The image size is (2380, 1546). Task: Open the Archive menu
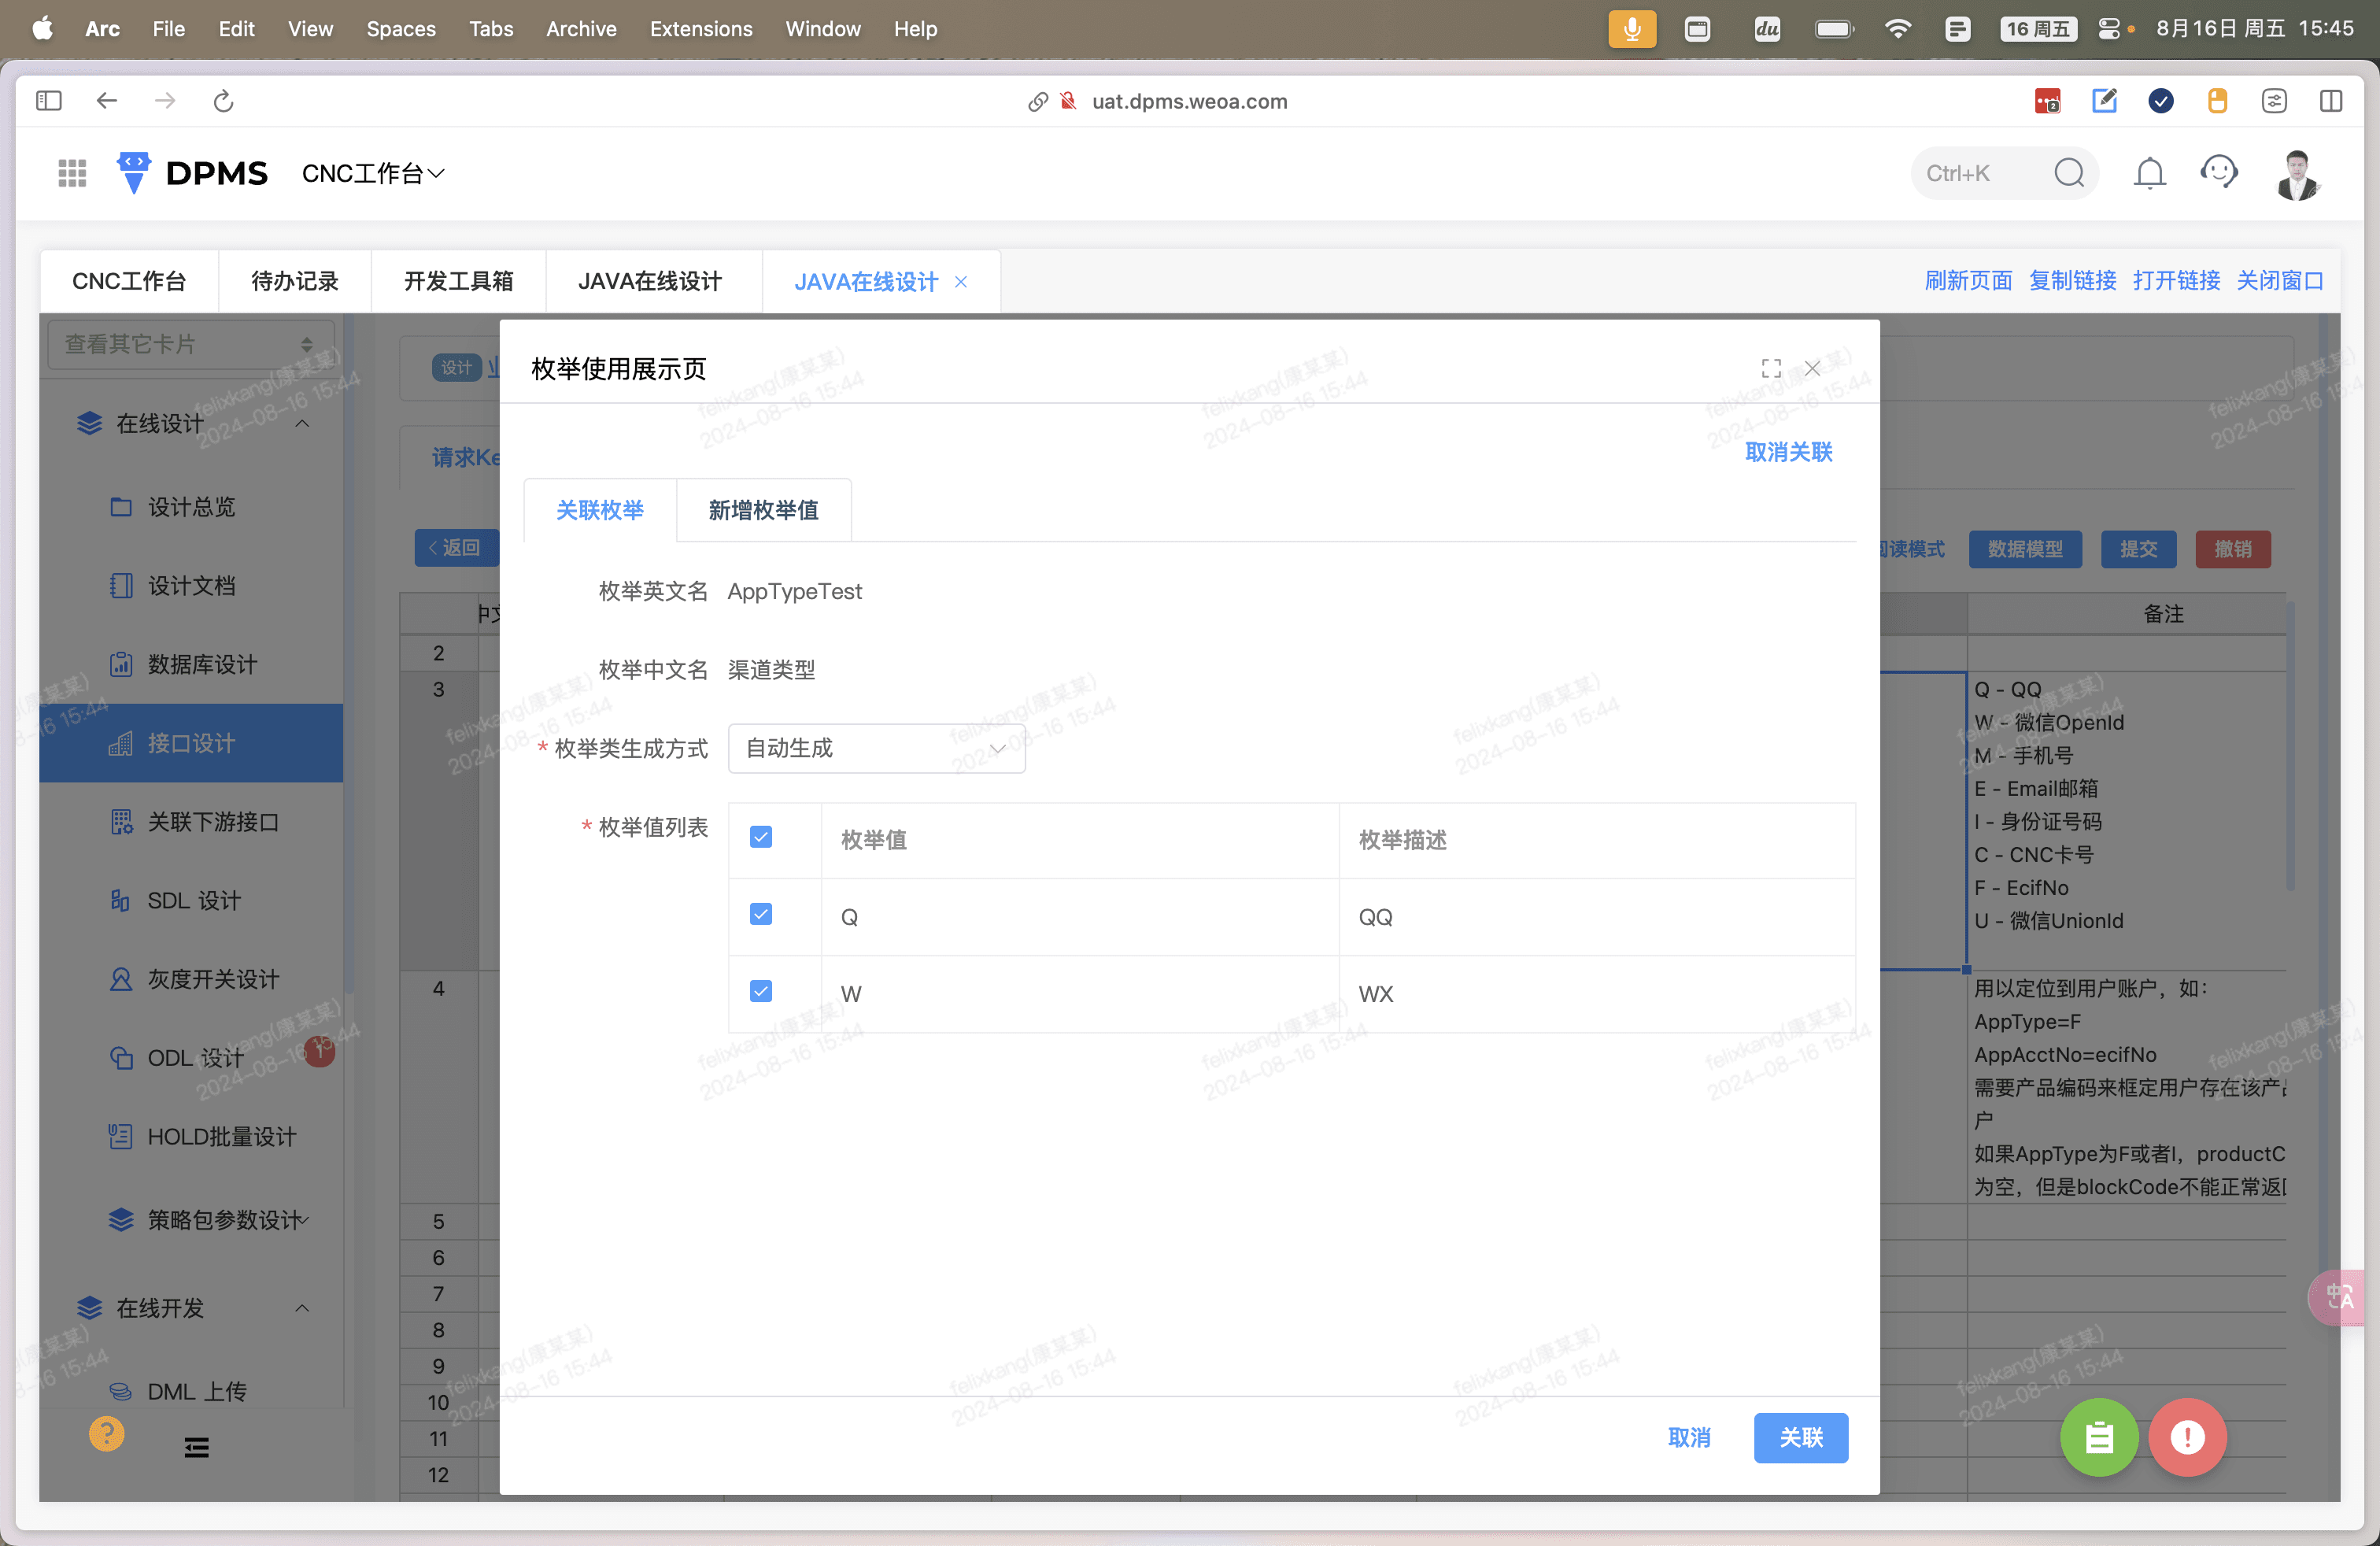tap(581, 29)
